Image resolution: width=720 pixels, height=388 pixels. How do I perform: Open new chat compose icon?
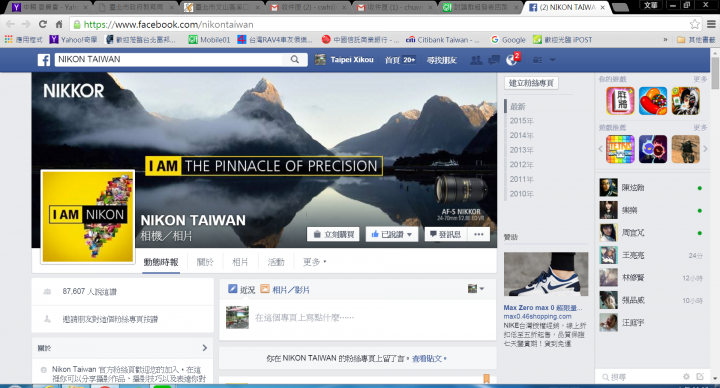[700, 377]
